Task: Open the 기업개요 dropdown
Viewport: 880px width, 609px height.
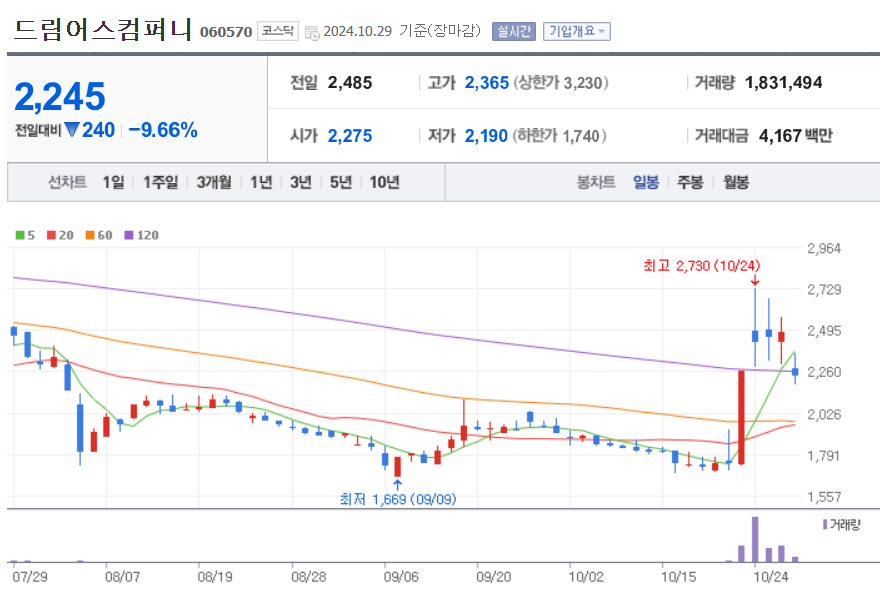Action: click(576, 31)
